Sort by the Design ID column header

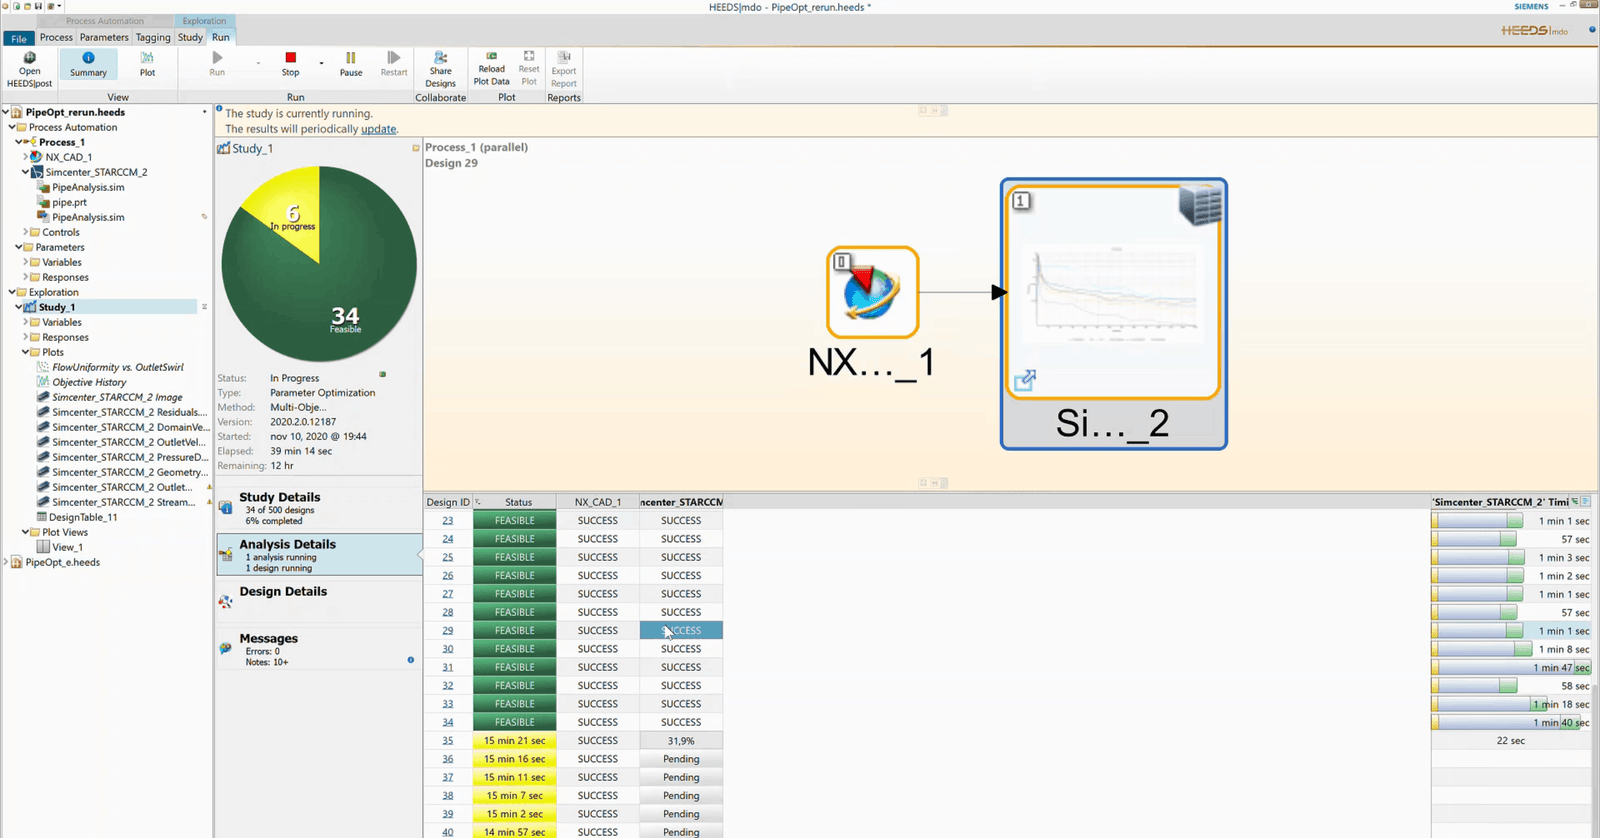(448, 502)
